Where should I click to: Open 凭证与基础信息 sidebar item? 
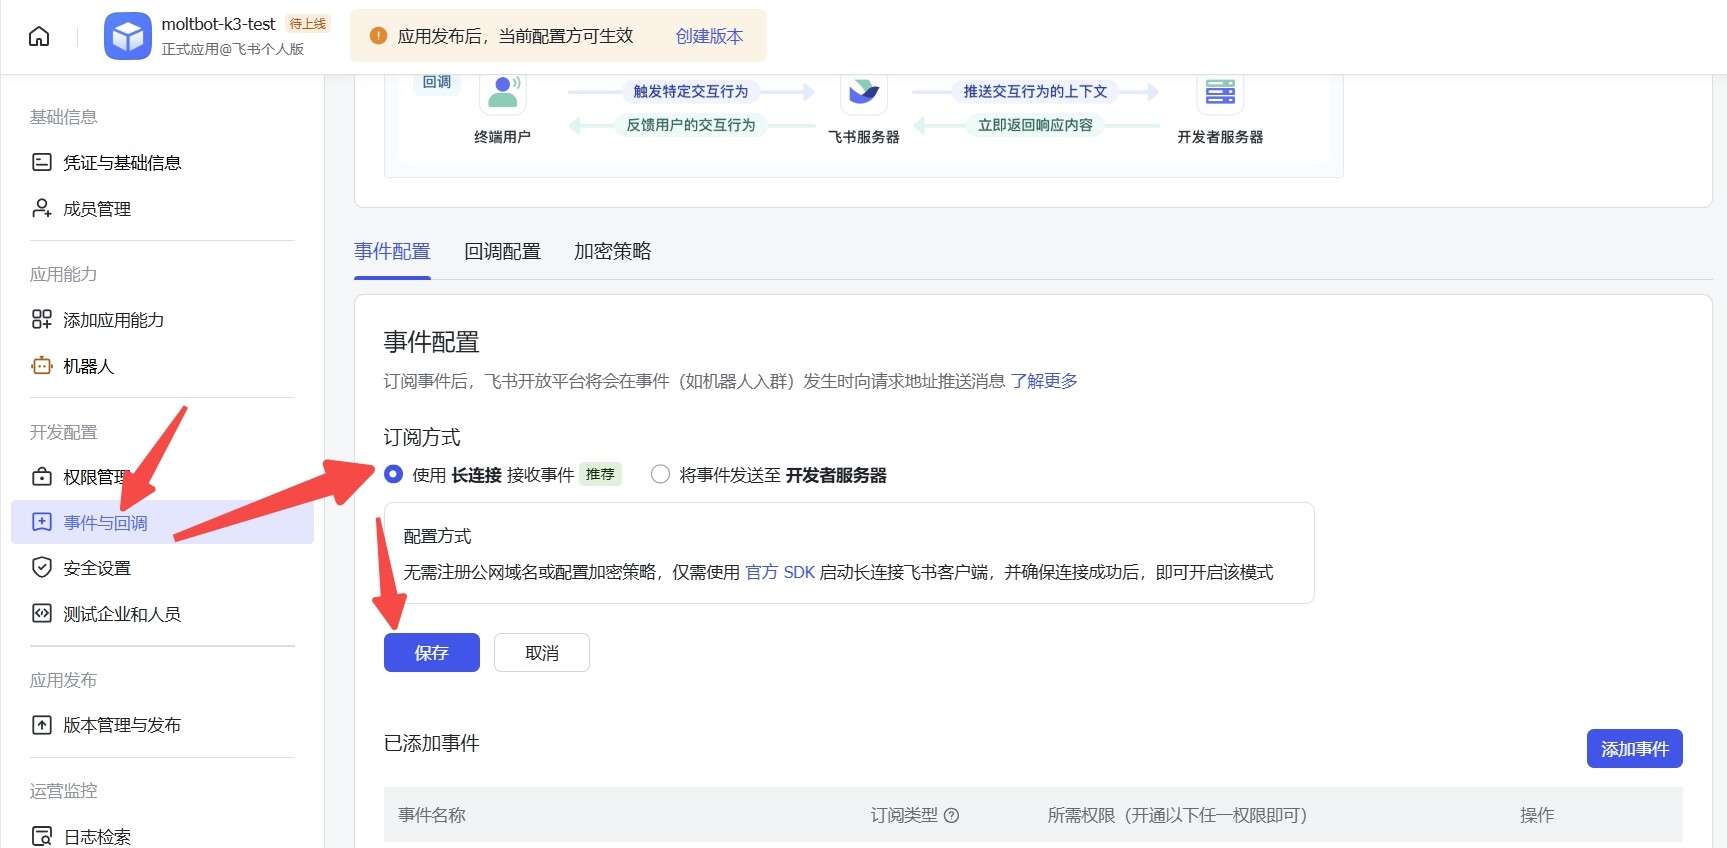coord(121,163)
